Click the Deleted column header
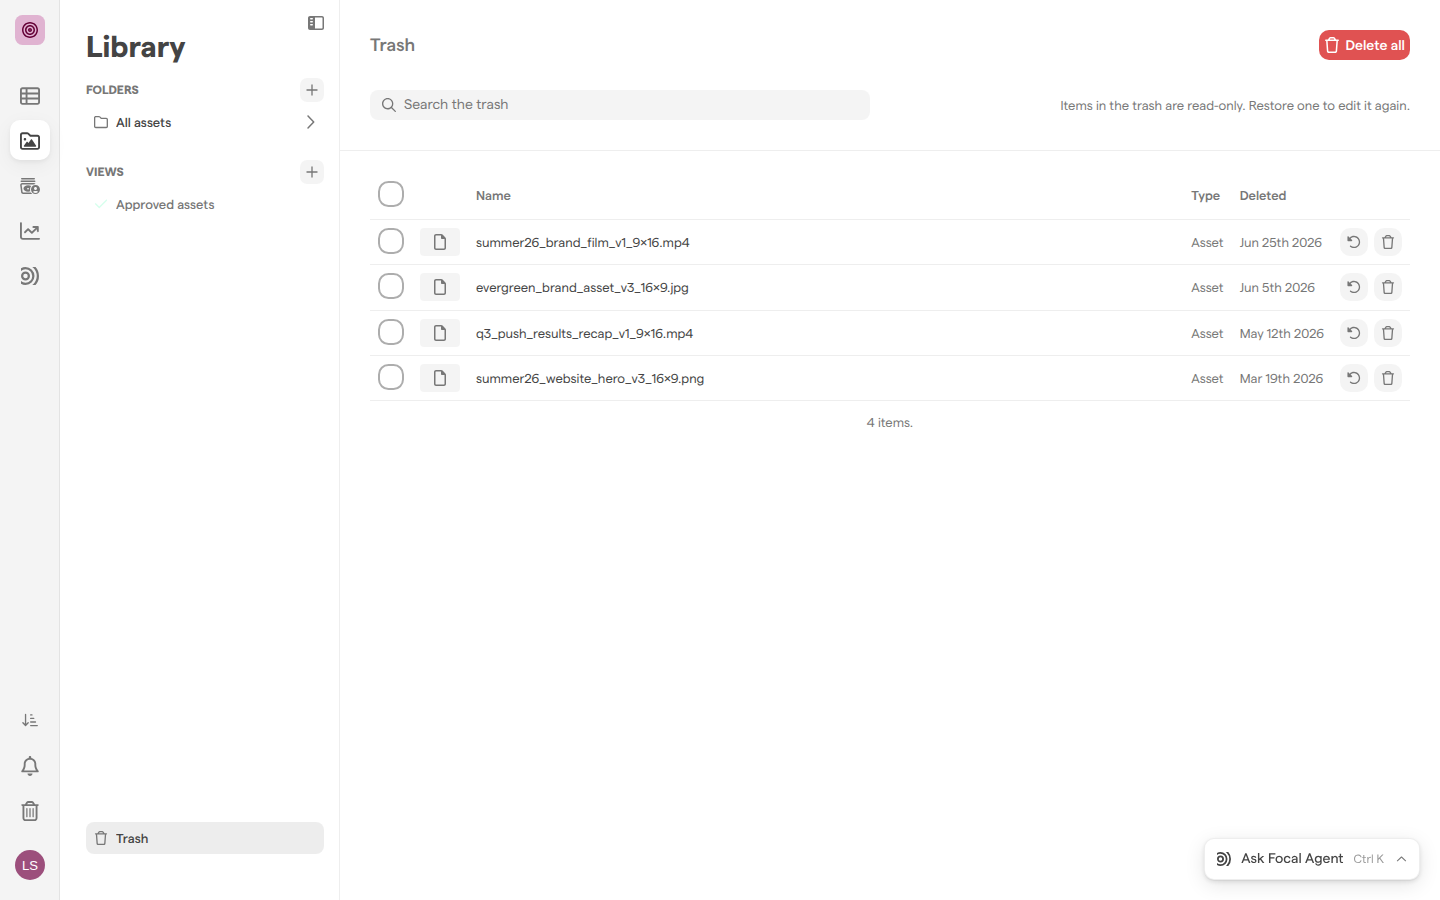Viewport: 1440px width, 900px height. click(1263, 196)
